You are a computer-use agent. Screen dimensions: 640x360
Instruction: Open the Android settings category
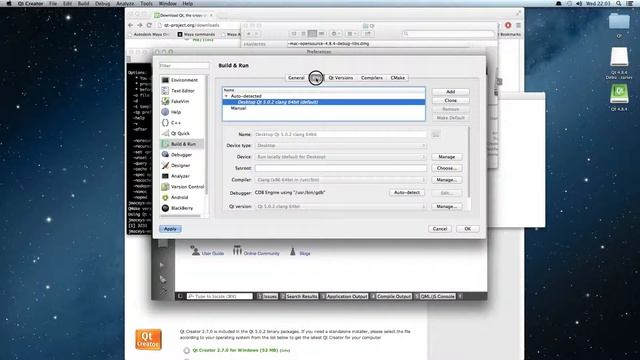[183, 197]
